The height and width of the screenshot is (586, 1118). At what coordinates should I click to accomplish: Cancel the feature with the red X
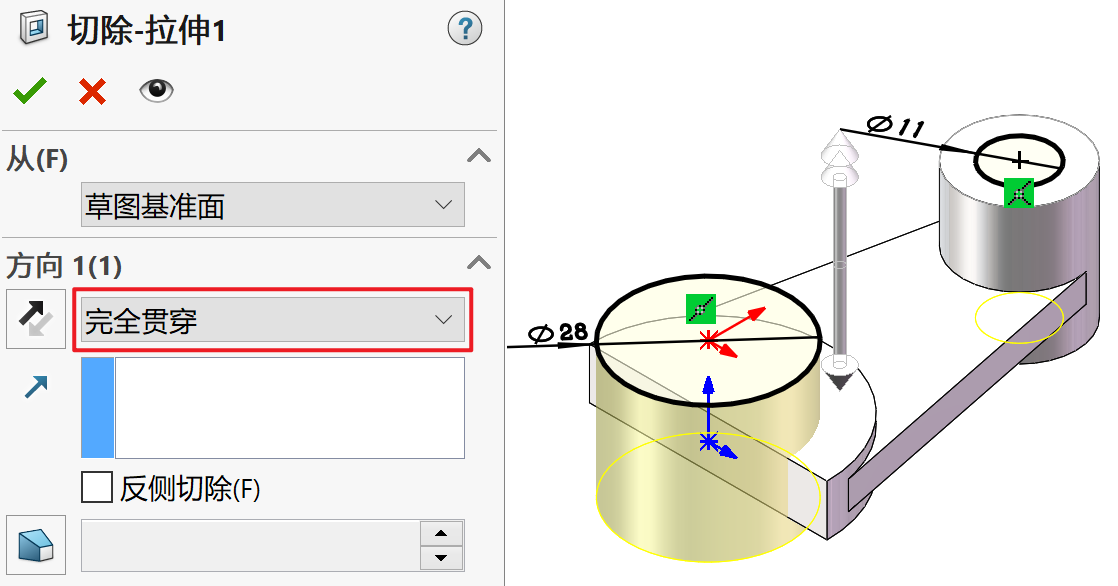coord(93,91)
